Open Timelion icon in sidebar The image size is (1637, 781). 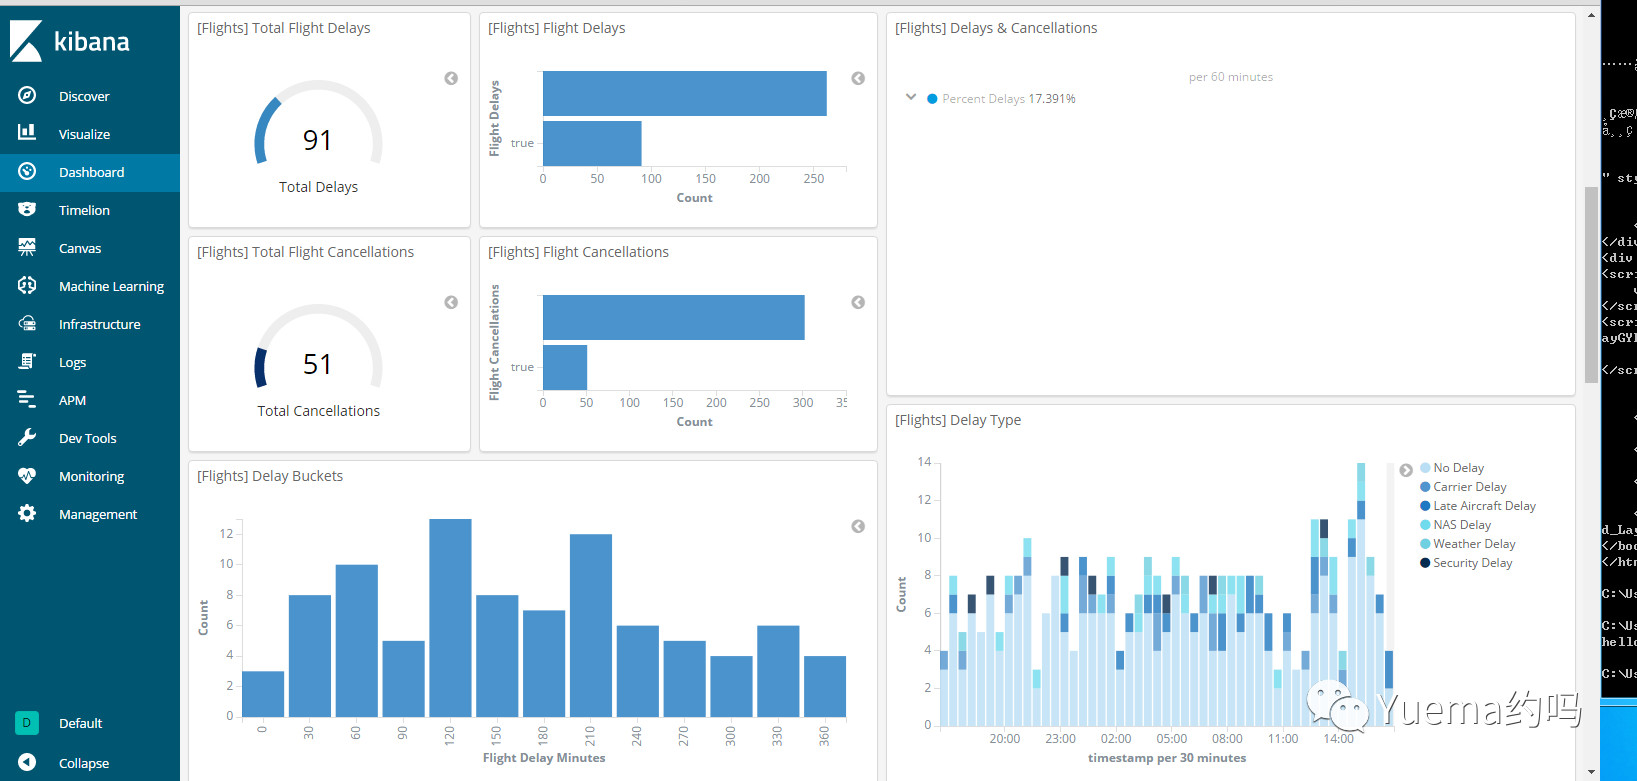pos(27,209)
